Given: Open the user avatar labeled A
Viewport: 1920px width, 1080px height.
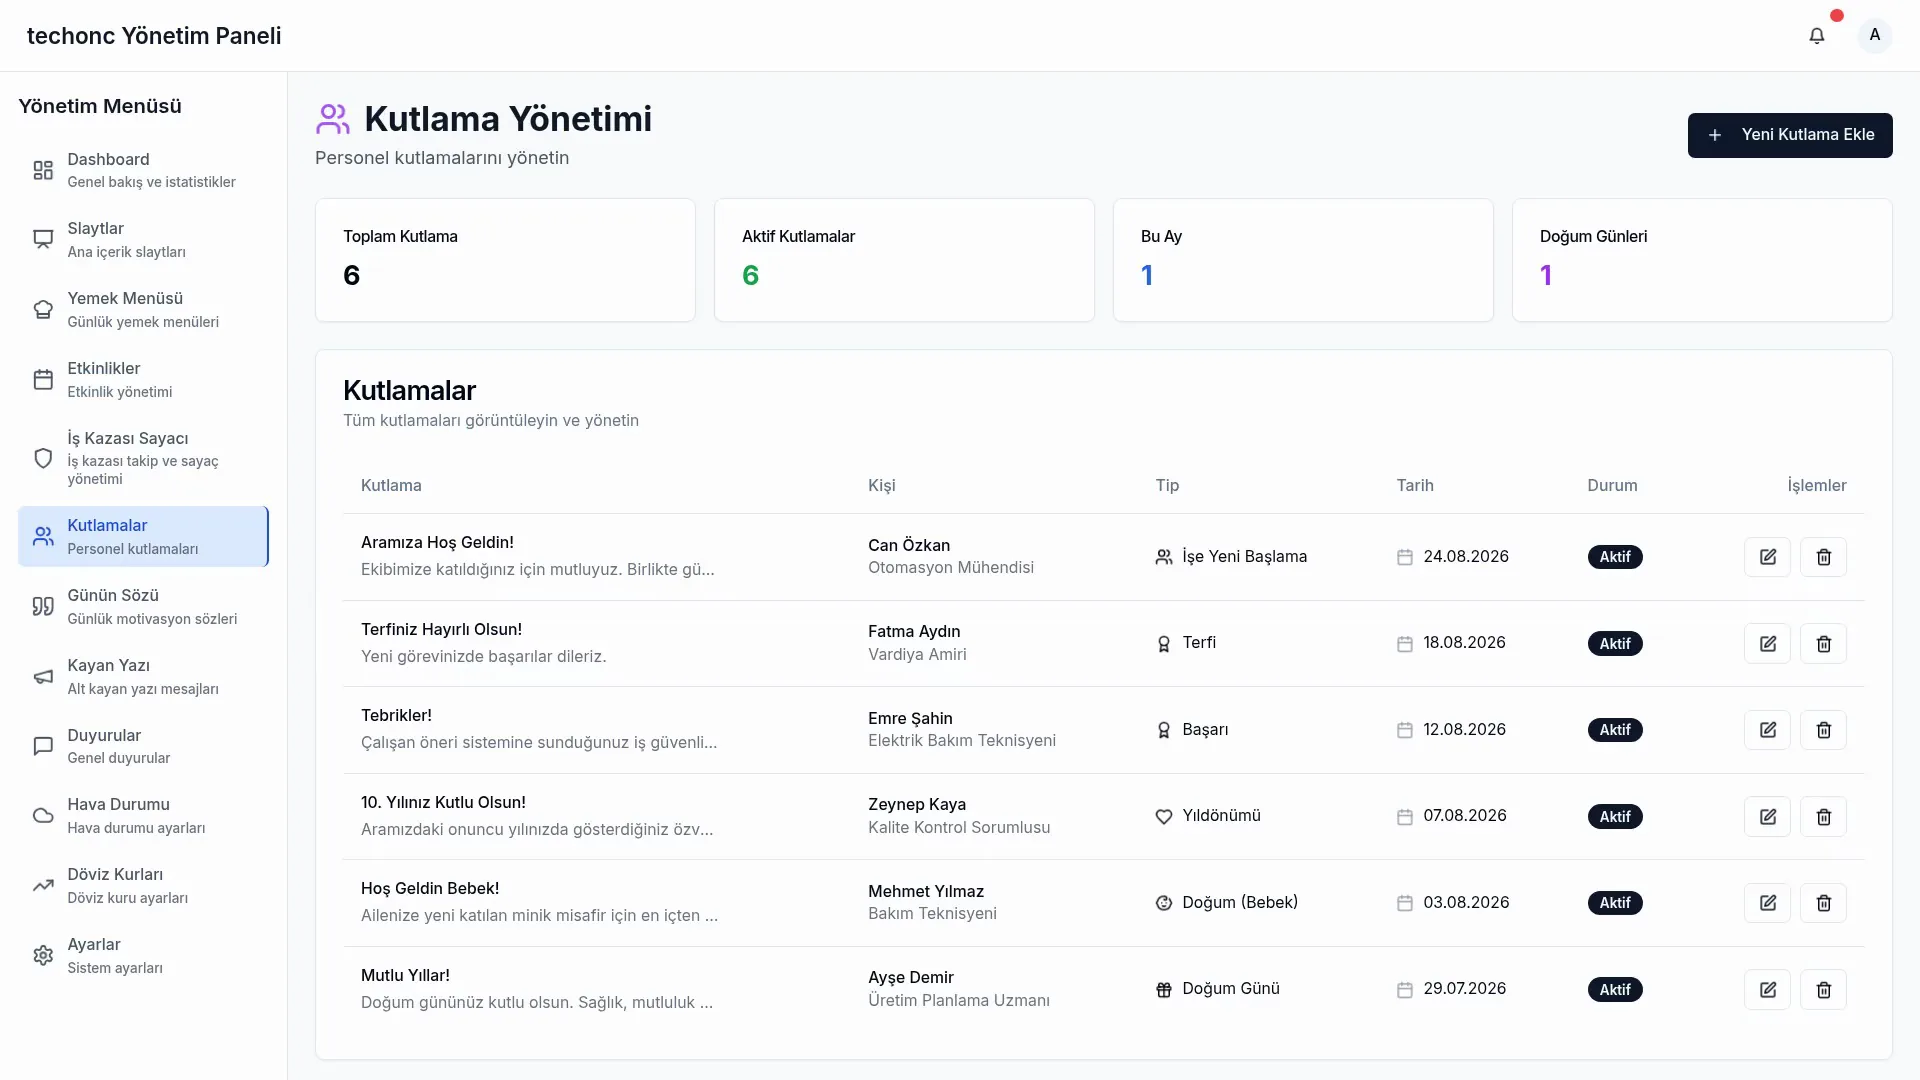Looking at the screenshot, I should pyautogui.click(x=1875, y=35).
